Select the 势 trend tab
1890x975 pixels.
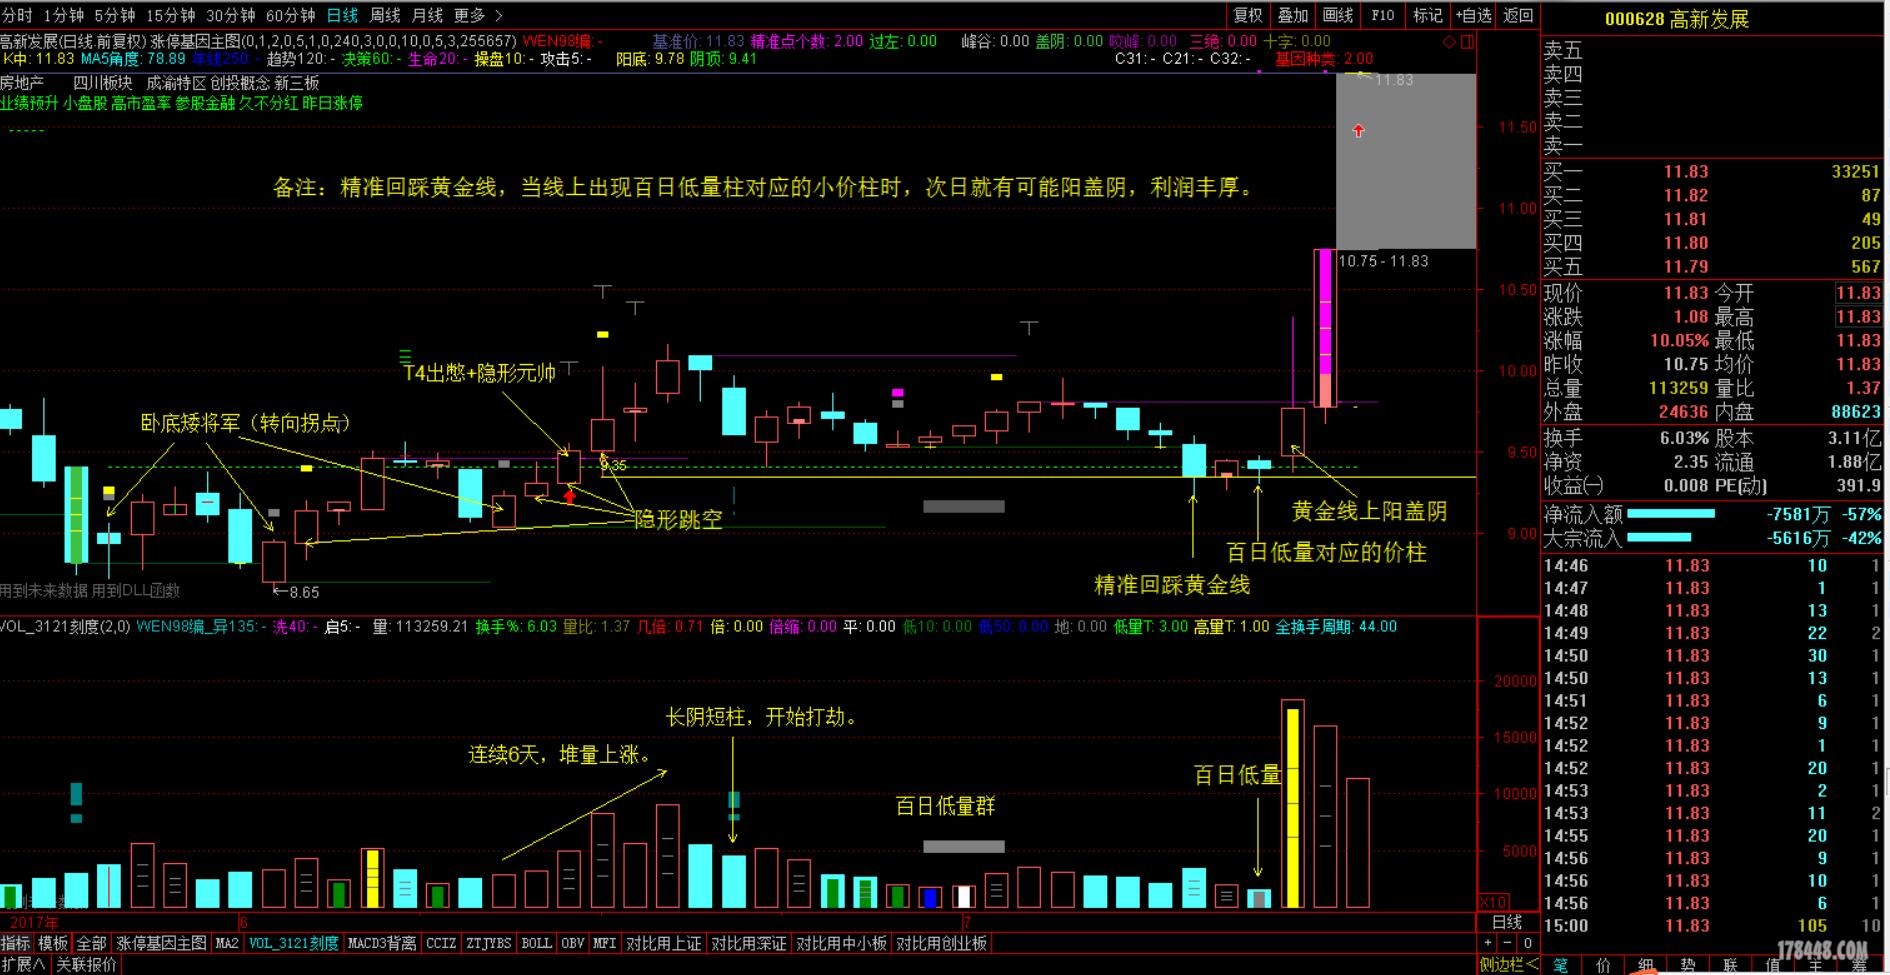[x=1688, y=965]
